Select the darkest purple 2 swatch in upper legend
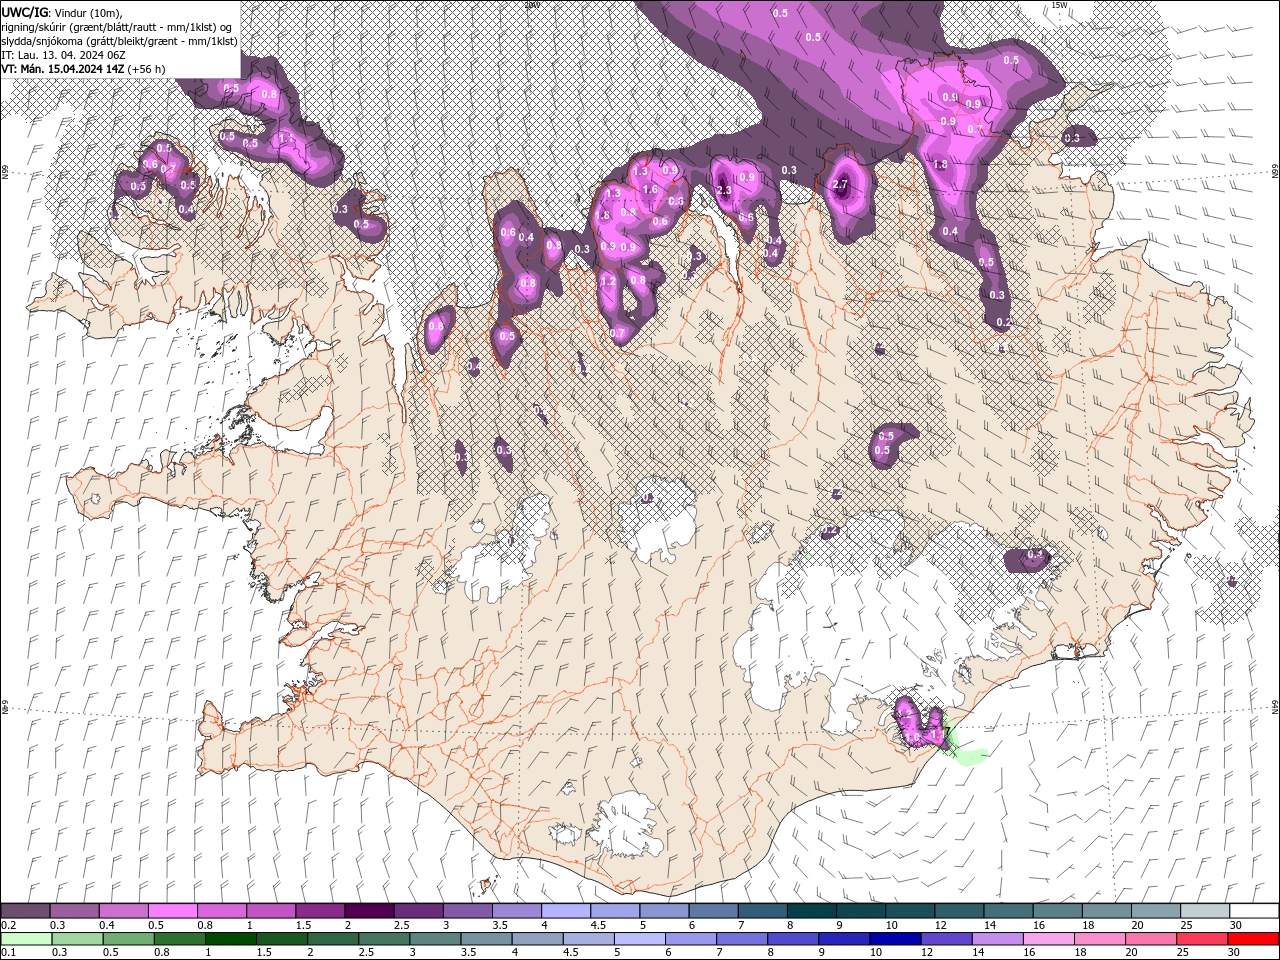This screenshot has width=1280, height=960. [368, 911]
